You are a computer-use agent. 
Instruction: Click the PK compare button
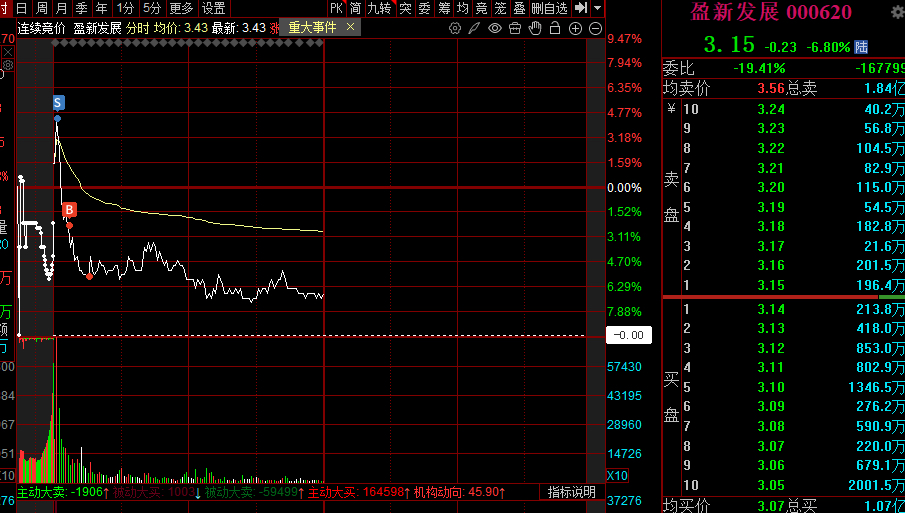(336, 8)
